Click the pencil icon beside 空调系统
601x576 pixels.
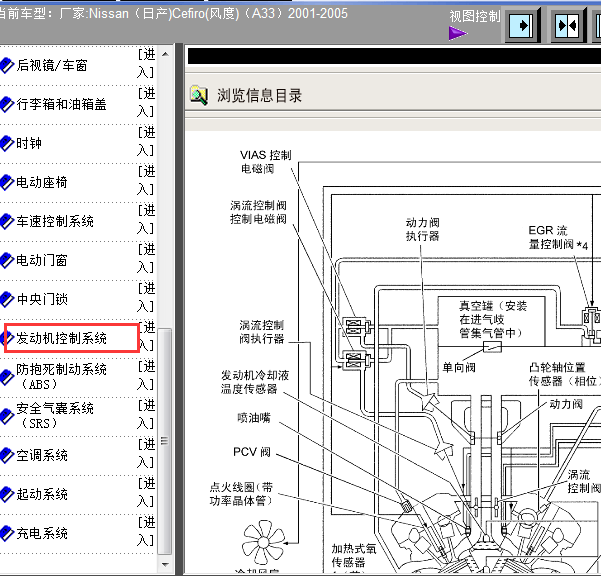click(7, 456)
